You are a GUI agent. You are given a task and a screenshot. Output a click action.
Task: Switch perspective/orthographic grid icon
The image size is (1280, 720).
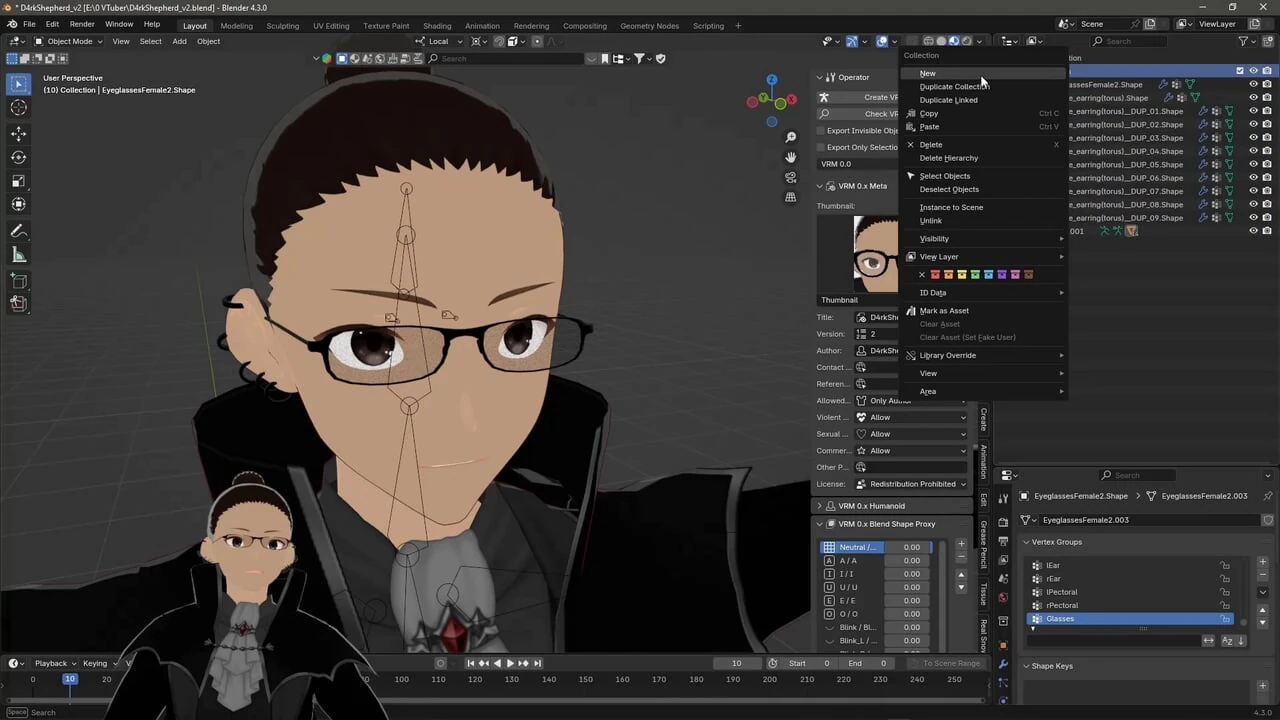pyautogui.click(x=790, y=197)
